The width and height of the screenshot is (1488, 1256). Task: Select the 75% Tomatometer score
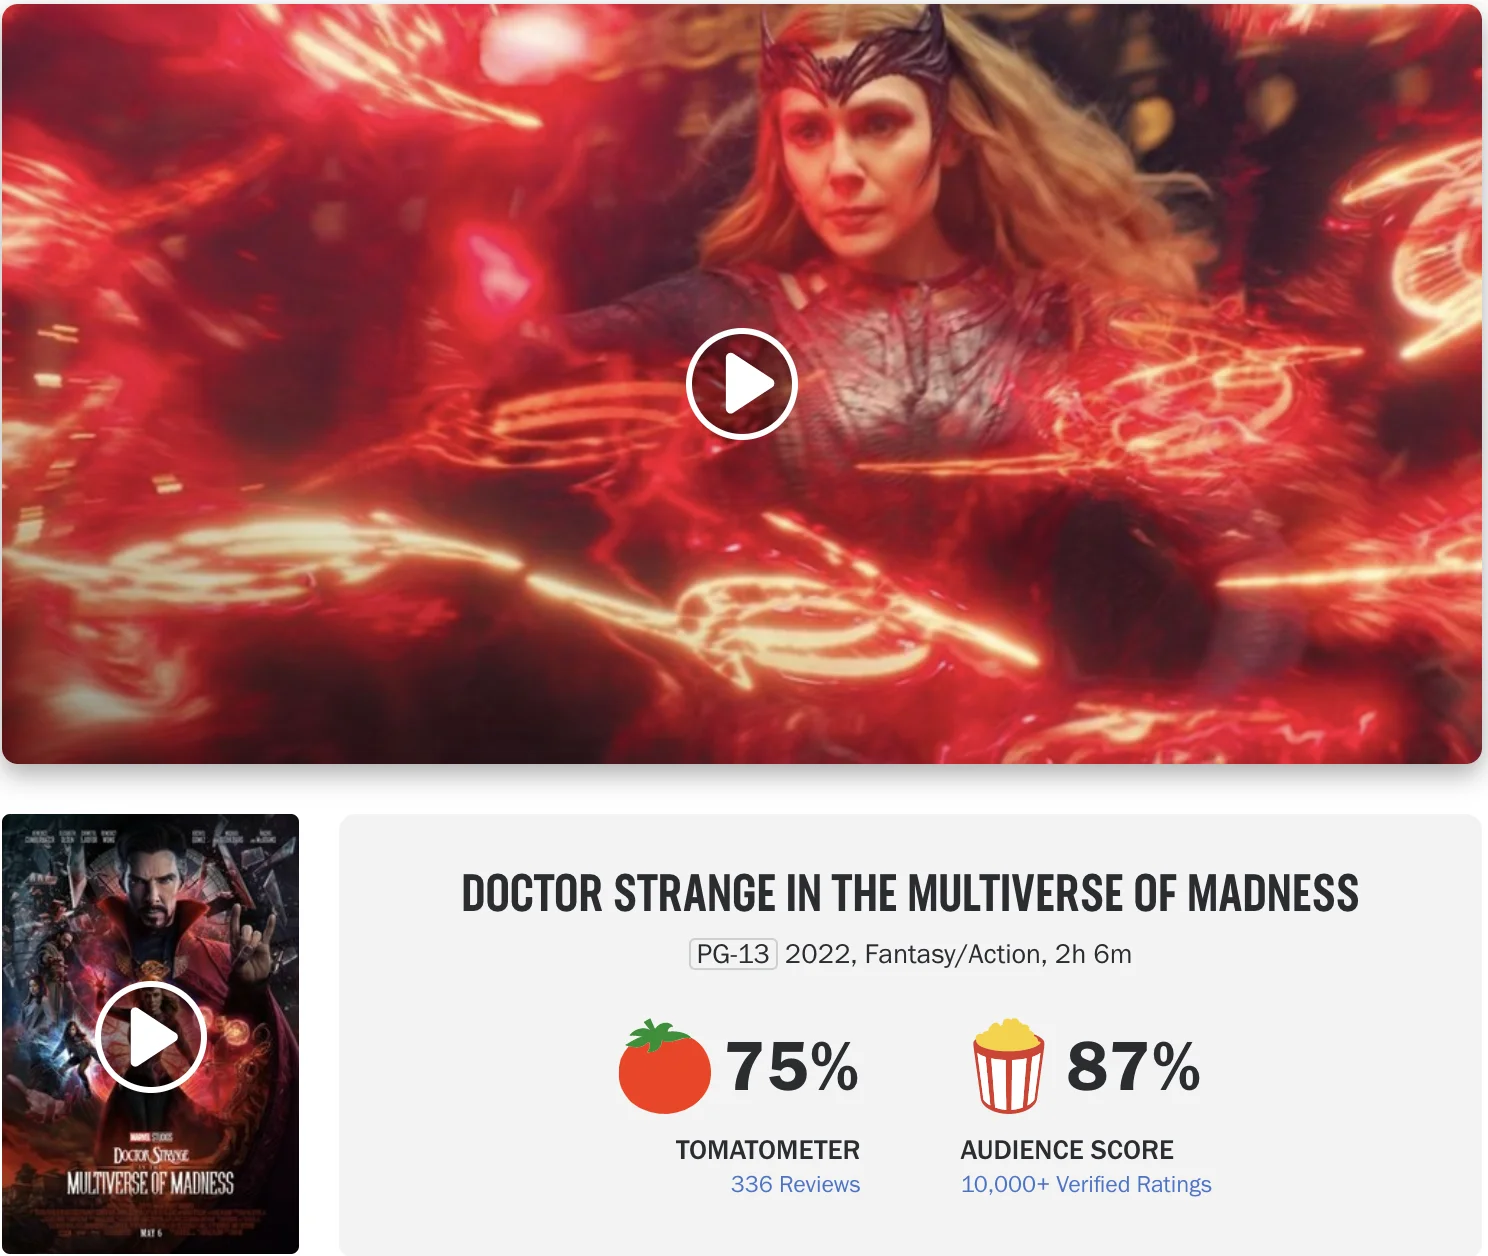pos(792,1066)
